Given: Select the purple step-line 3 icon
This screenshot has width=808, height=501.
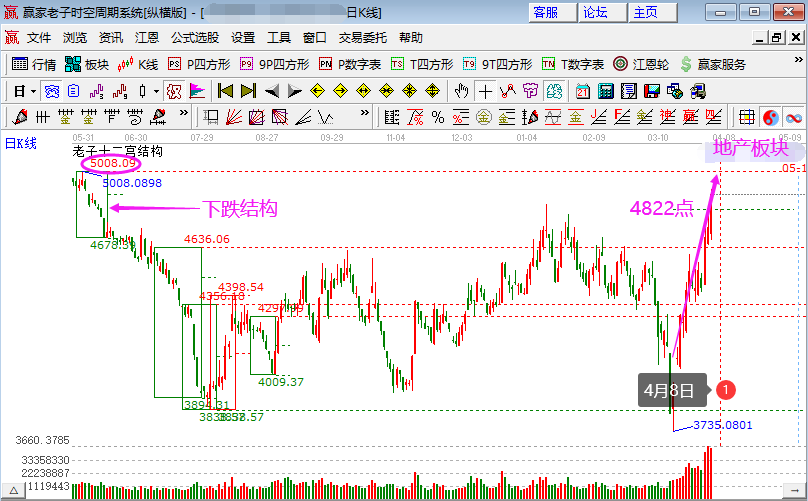Looking at the screenshot, I should (x=96, y=92).
